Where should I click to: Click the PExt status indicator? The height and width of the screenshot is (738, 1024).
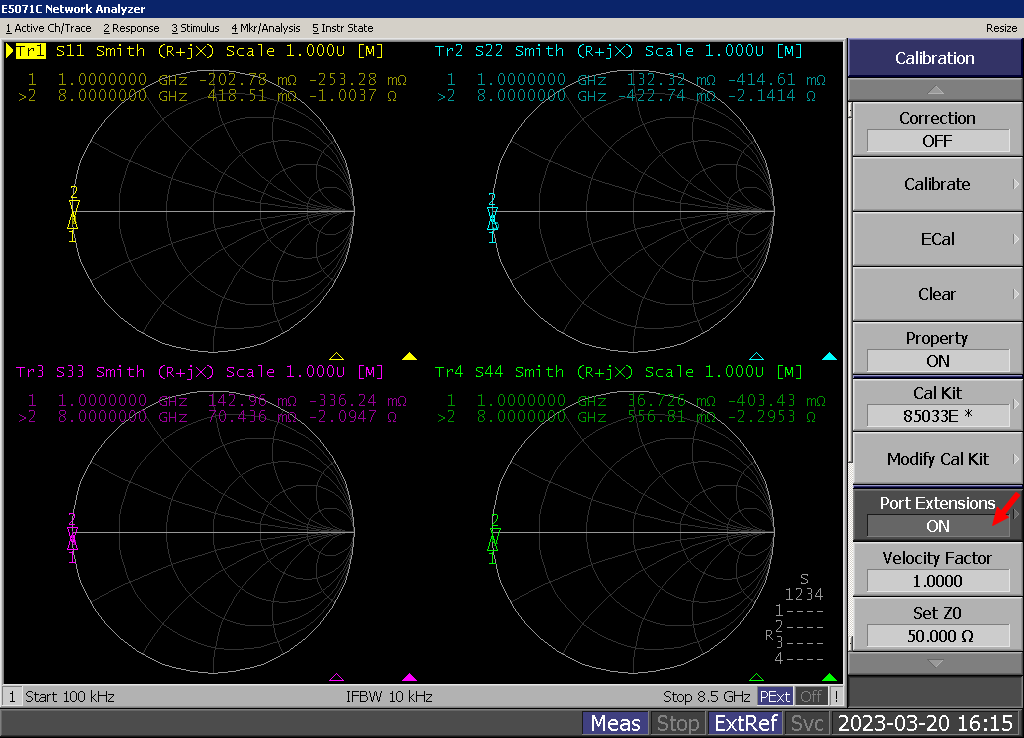[x=774, y=696]
